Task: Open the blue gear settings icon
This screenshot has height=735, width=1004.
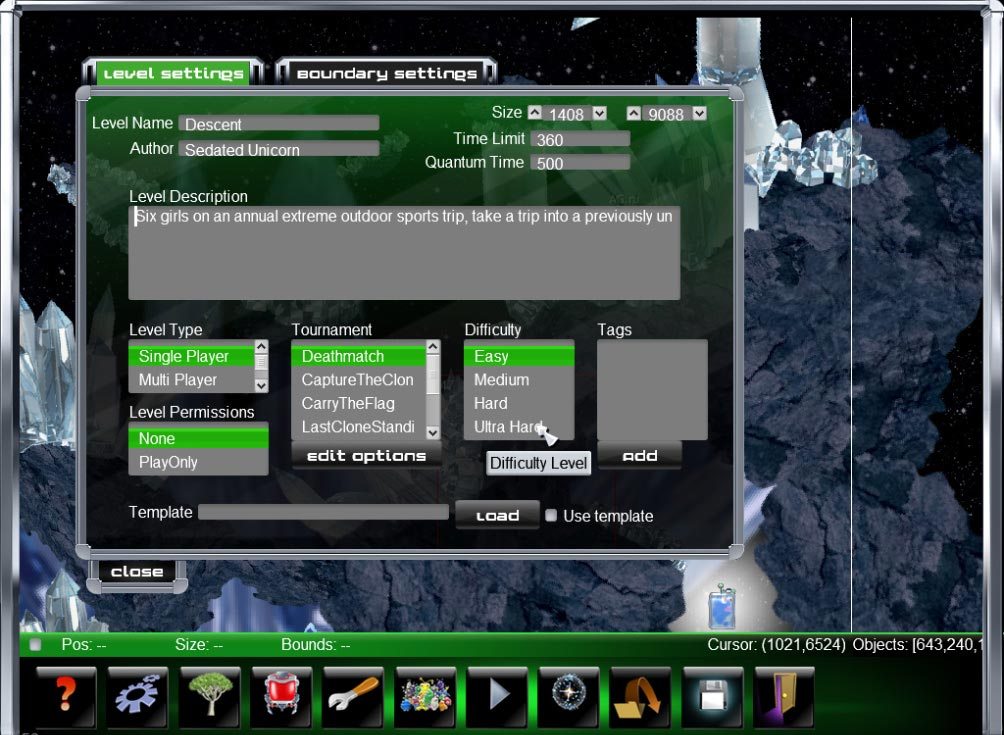Action: pyautogui.click(x=138, y=696)
